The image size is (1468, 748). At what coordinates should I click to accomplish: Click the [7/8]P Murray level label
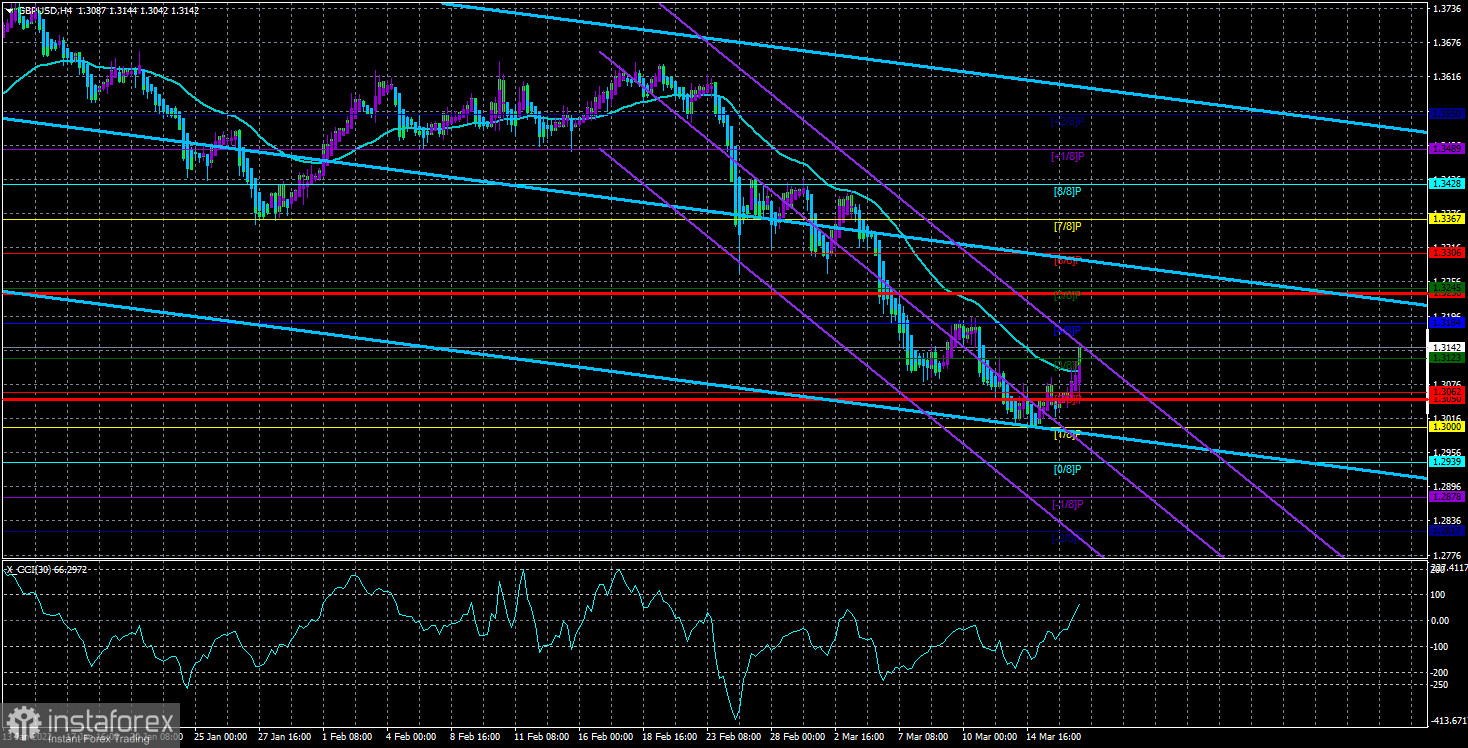click(1068, 226)
